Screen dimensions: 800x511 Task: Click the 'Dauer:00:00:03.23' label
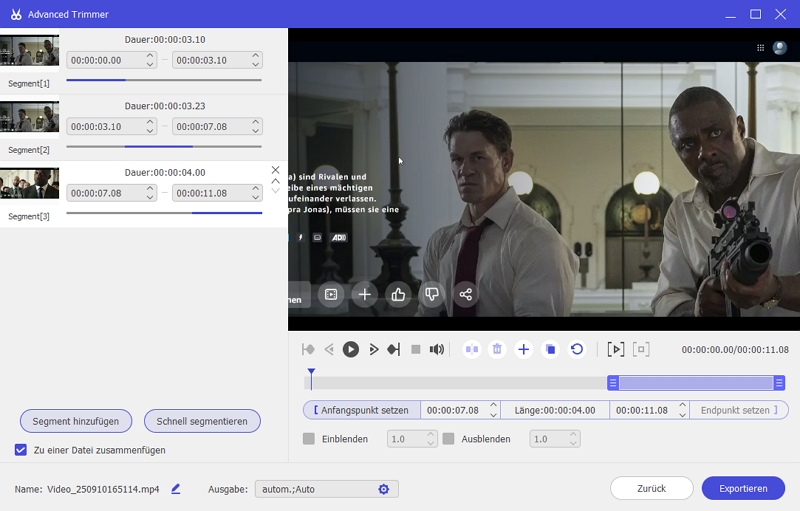point(165,106)
